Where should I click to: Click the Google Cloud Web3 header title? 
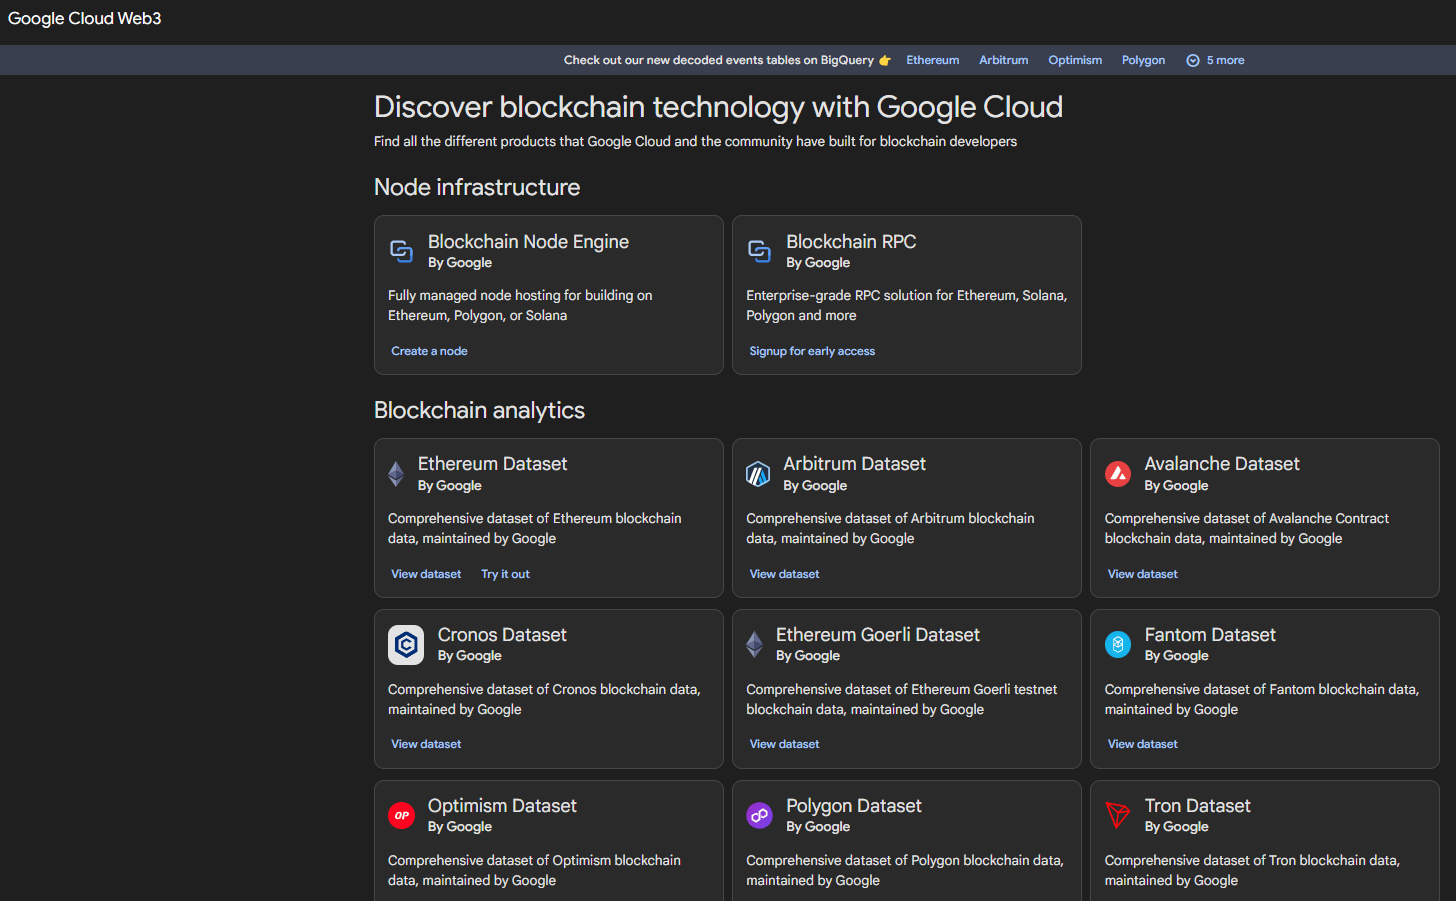(x=85, y=19)
